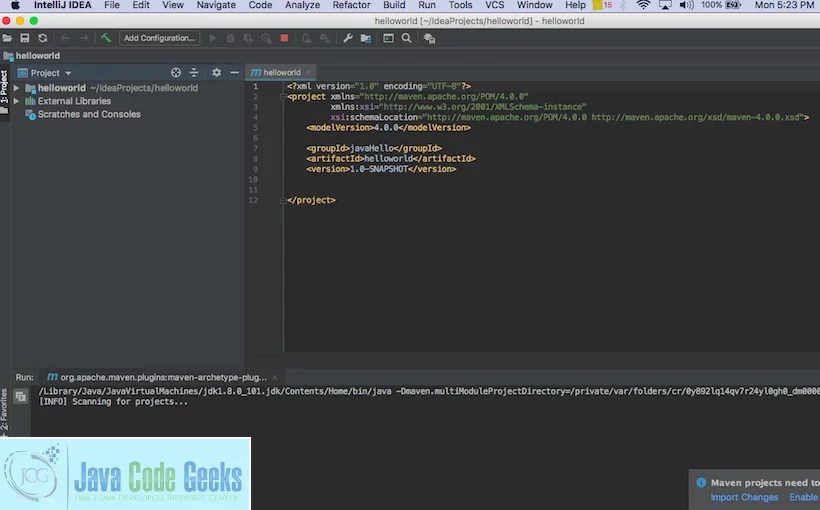The width and height of the screenshot is (820, 510).
Task: Open Project panel gear options
Action: pyautogui.click(x=217, y=73)
